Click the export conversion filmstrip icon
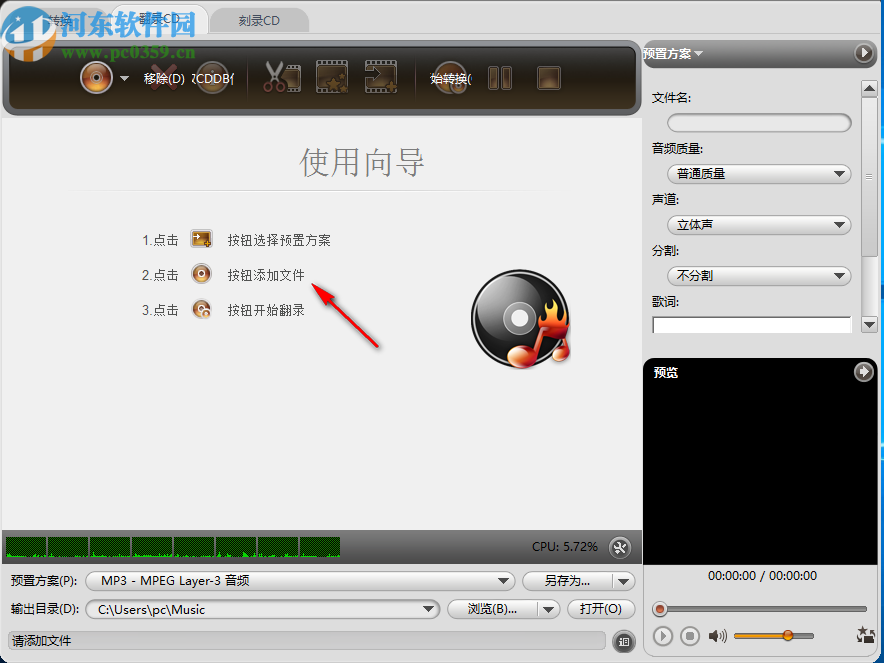Screen dimensions: 884x663 tap(383, 77)
